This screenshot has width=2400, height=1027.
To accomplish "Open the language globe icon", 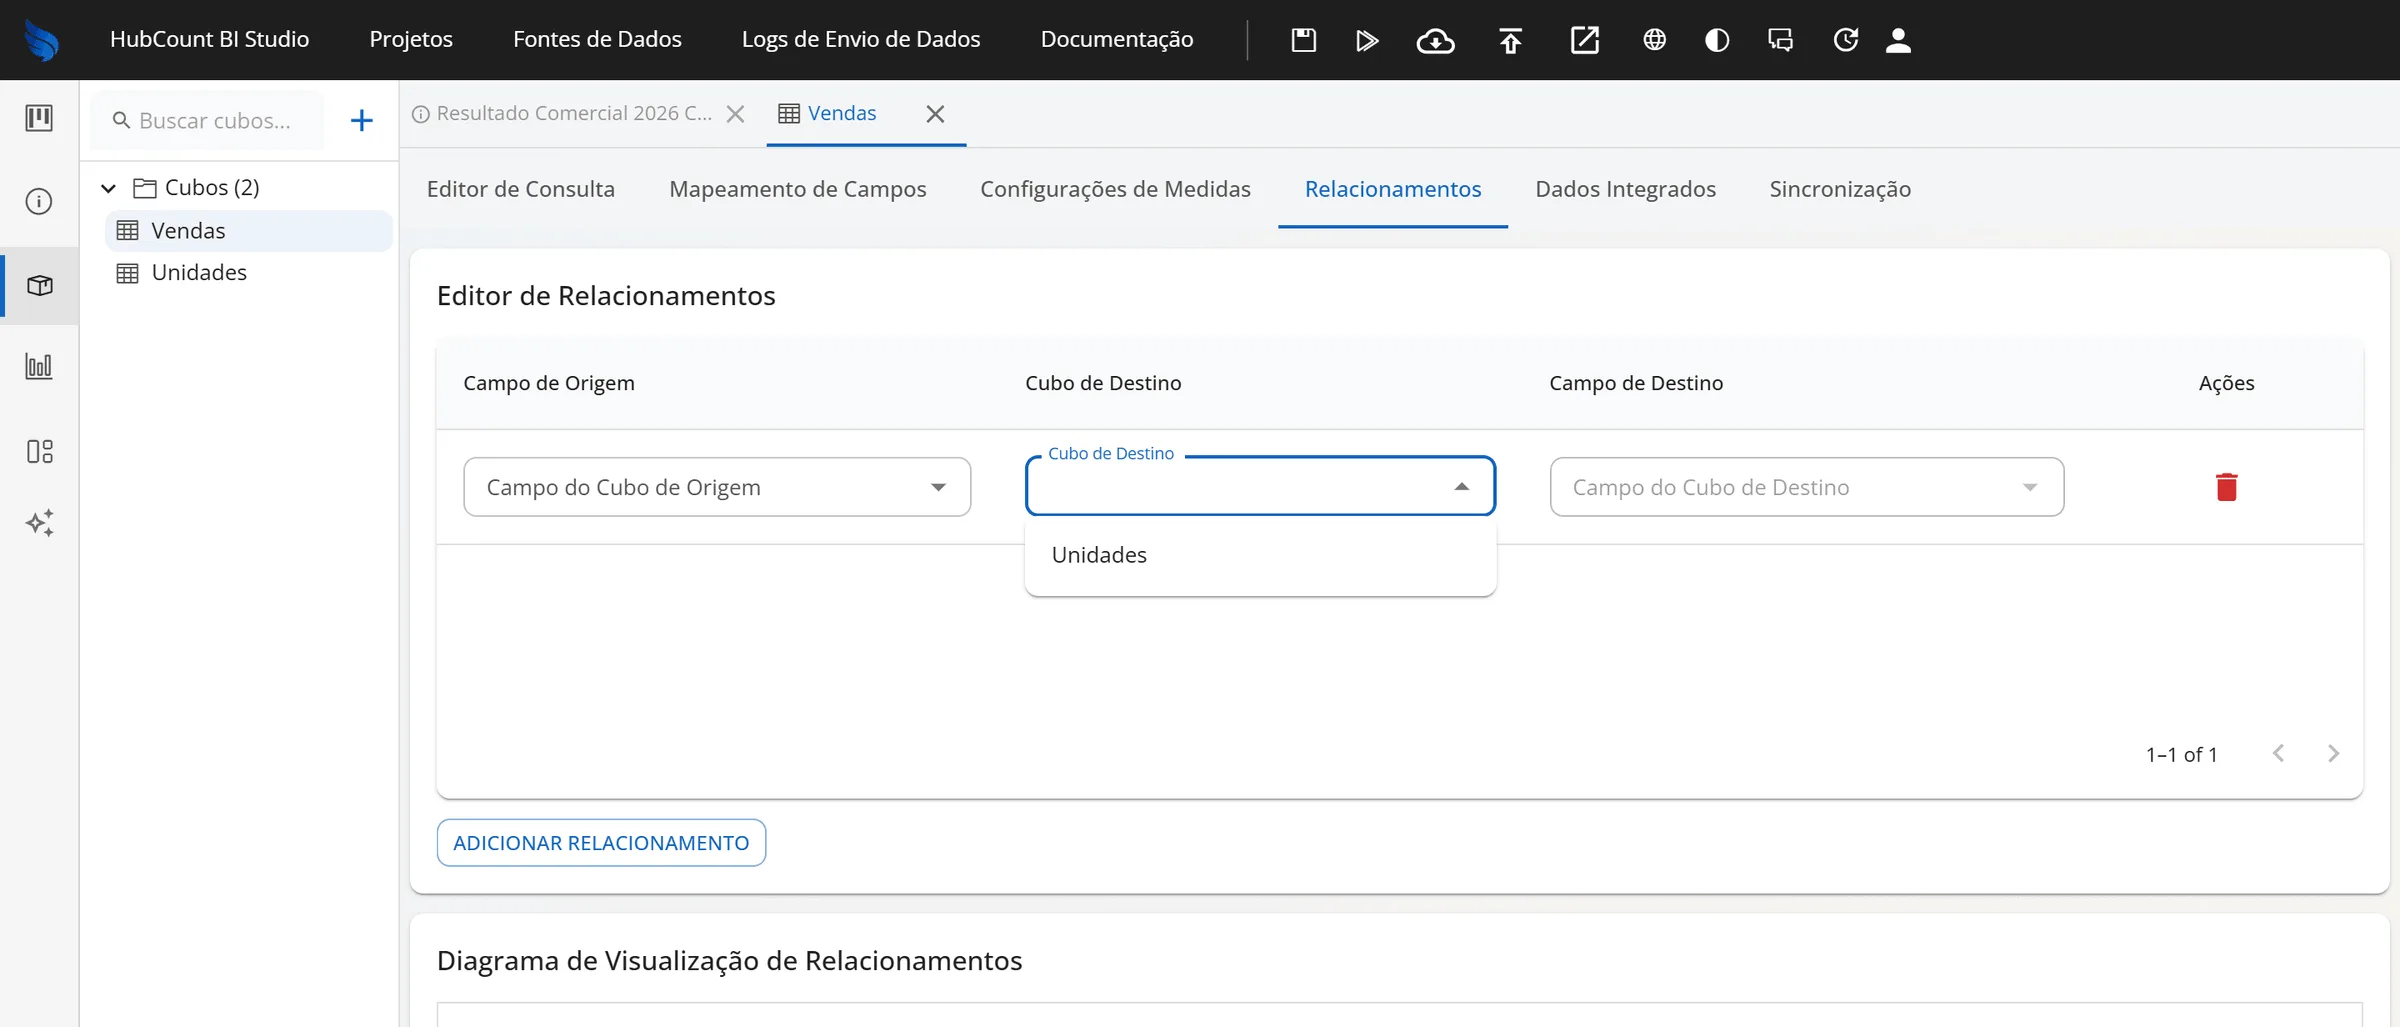I will coord(1654,40).
